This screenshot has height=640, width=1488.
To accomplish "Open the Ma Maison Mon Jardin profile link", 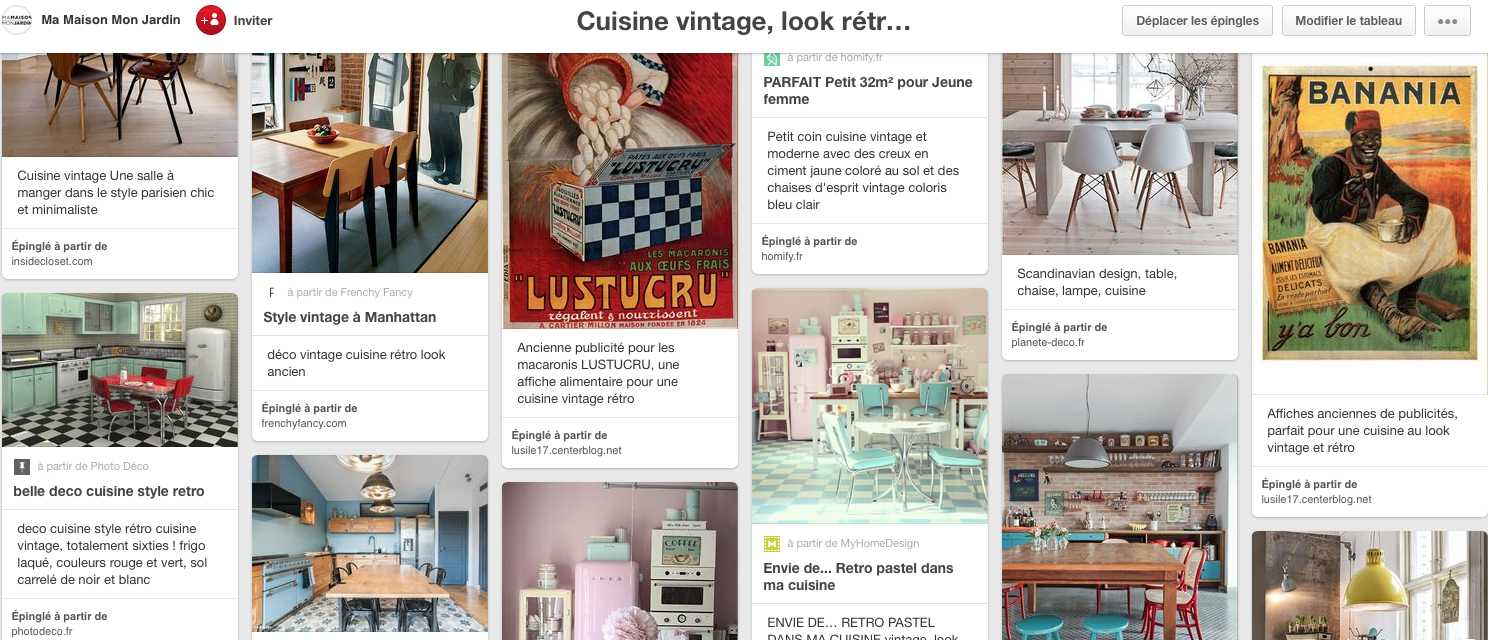I will coord(111,20).
